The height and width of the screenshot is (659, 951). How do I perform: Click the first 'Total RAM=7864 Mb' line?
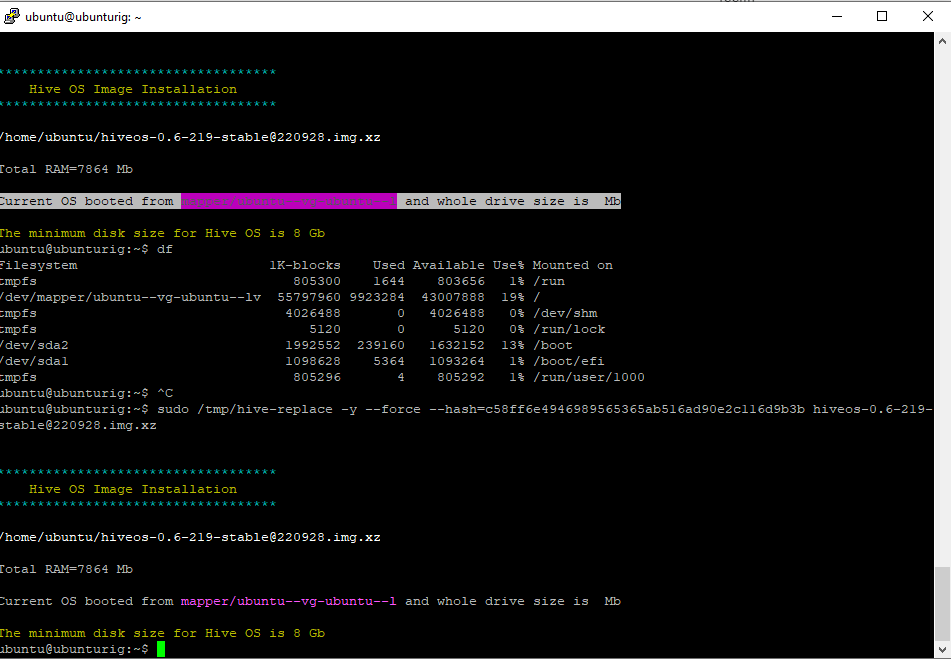(66, 169)
